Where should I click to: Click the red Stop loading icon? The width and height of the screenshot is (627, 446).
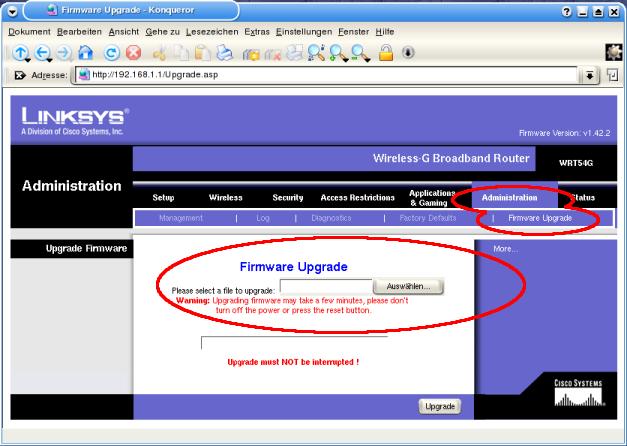(x=133, y=53)
